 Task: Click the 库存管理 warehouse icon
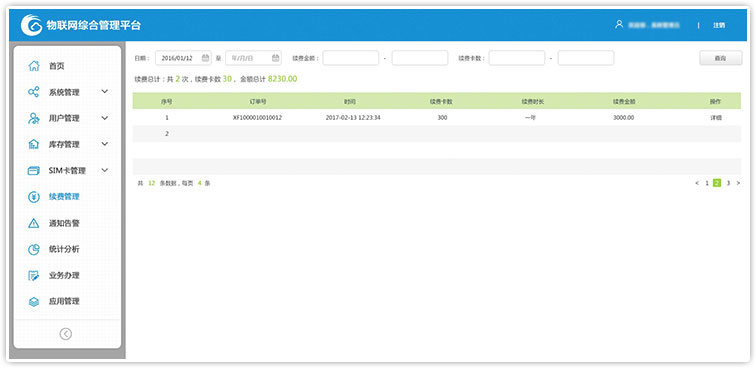[x=34, y=144]
